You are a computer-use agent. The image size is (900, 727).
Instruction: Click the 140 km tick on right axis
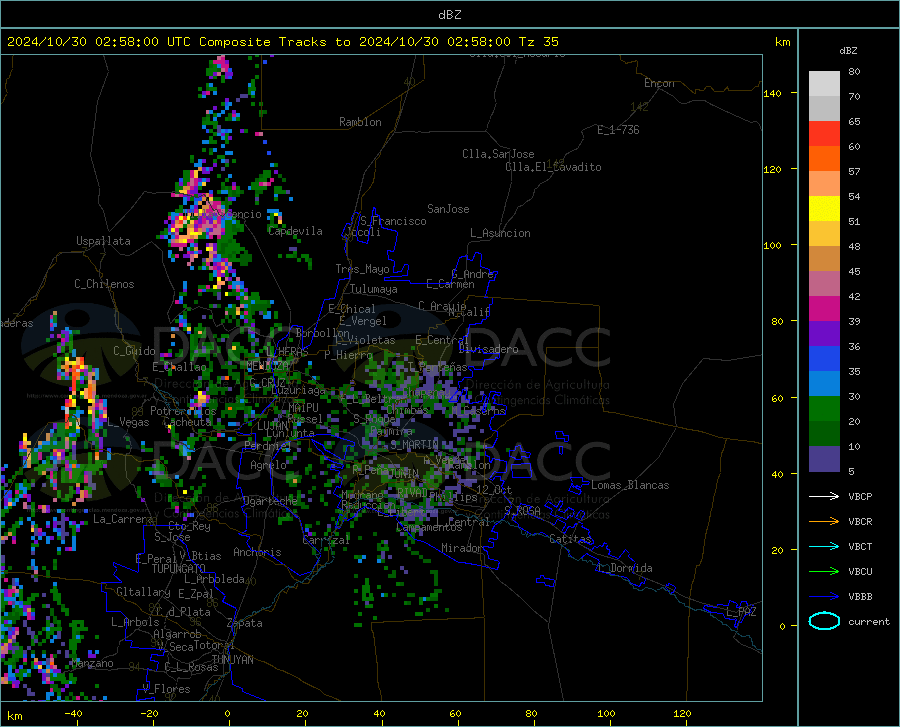tap(773, 93)
